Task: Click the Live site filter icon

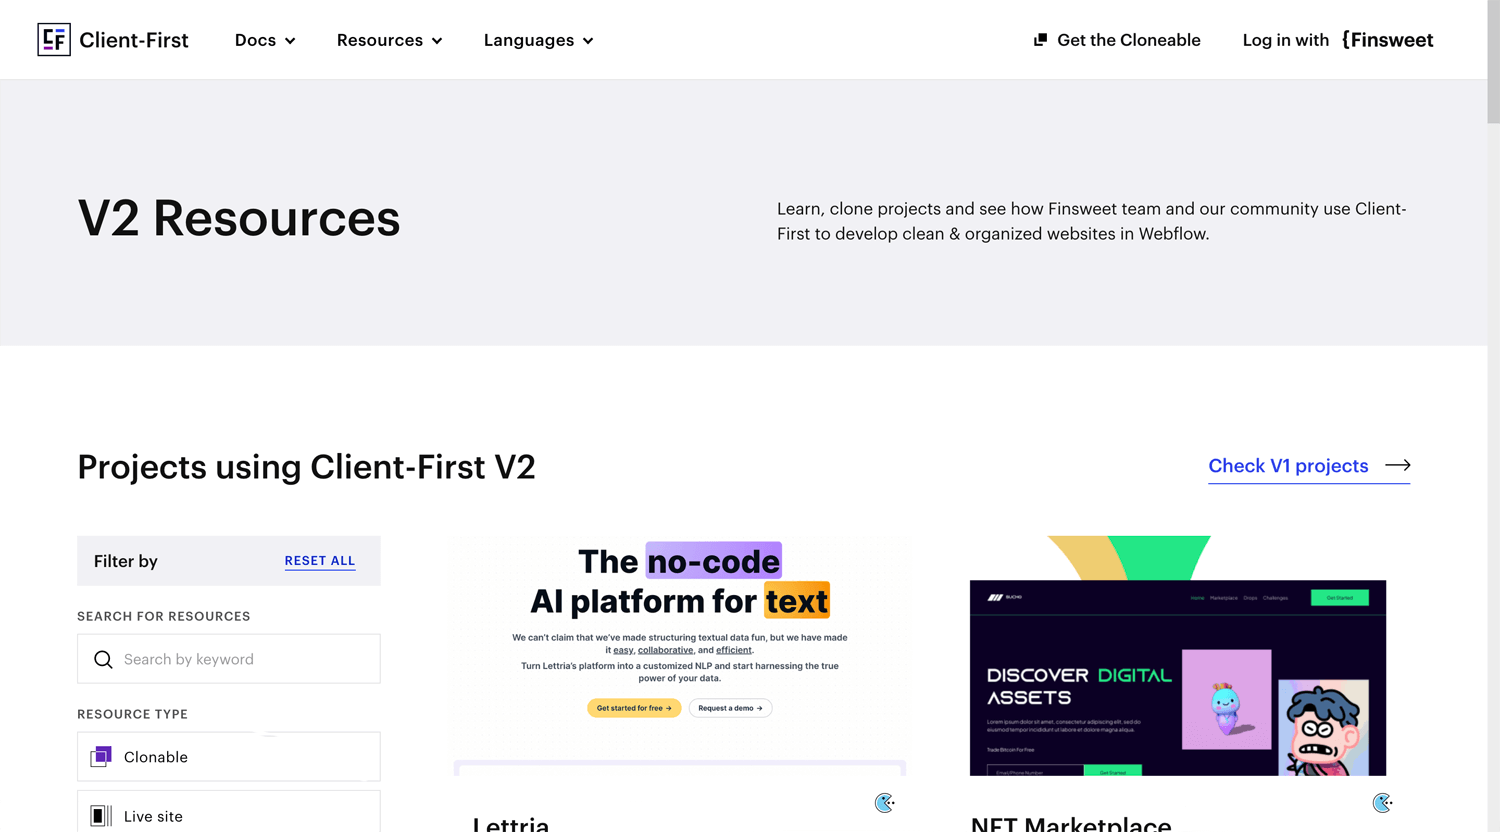Action: coord(101,816)
